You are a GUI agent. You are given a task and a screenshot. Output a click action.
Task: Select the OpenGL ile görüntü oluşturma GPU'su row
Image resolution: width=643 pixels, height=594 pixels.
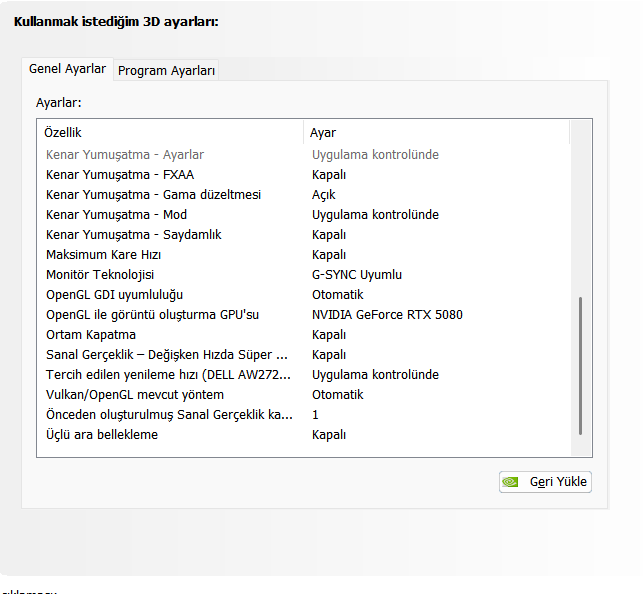[x=152, y=314]
